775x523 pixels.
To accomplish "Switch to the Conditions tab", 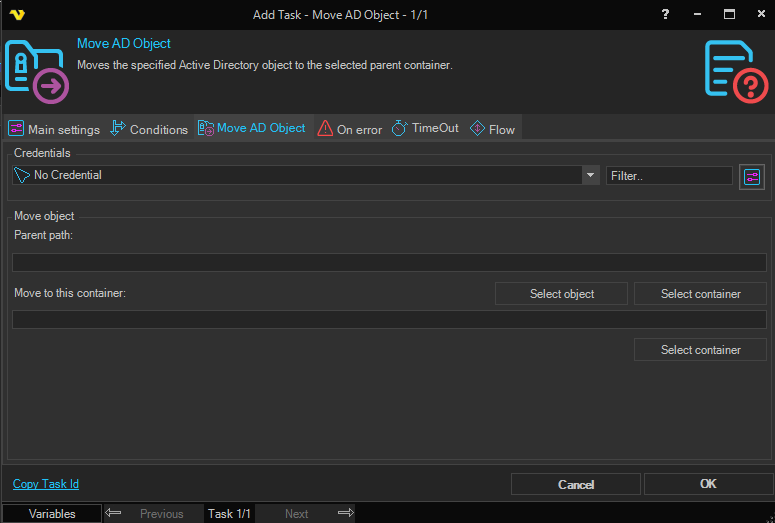I will click(x=149, y=129).
